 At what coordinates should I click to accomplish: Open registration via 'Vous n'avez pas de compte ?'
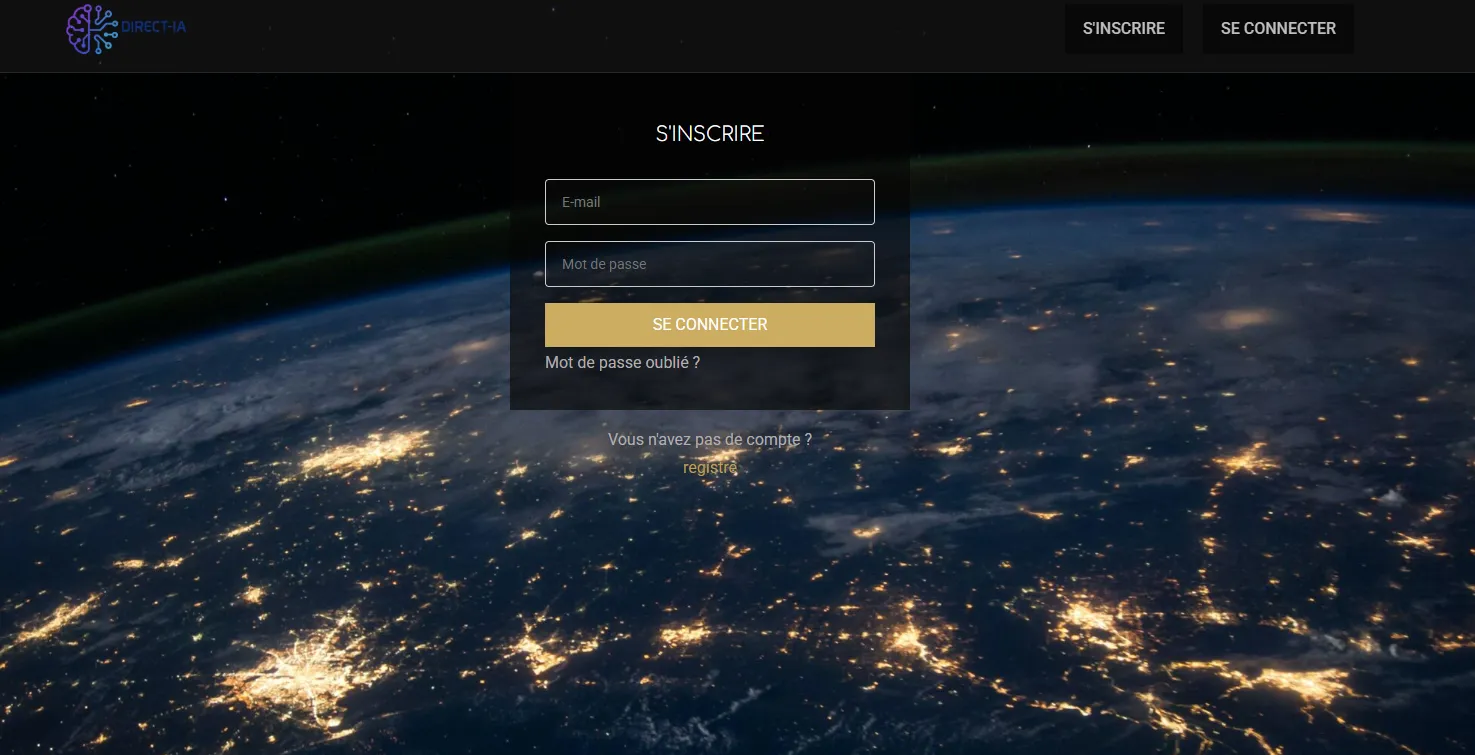709,439
